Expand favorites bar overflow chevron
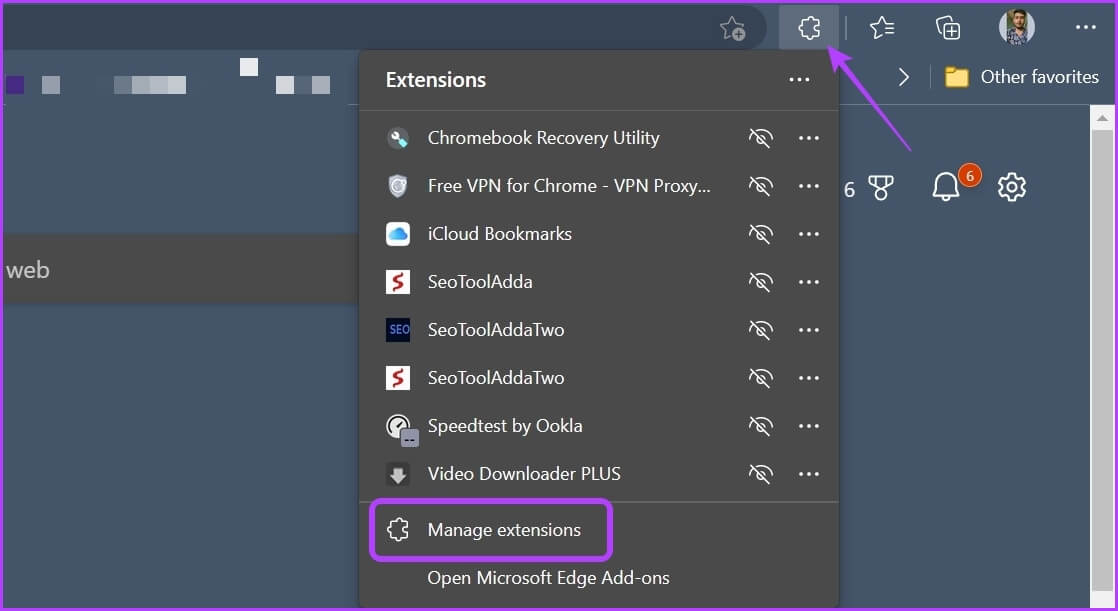The image size is (1118, 611). click(903, 77)
